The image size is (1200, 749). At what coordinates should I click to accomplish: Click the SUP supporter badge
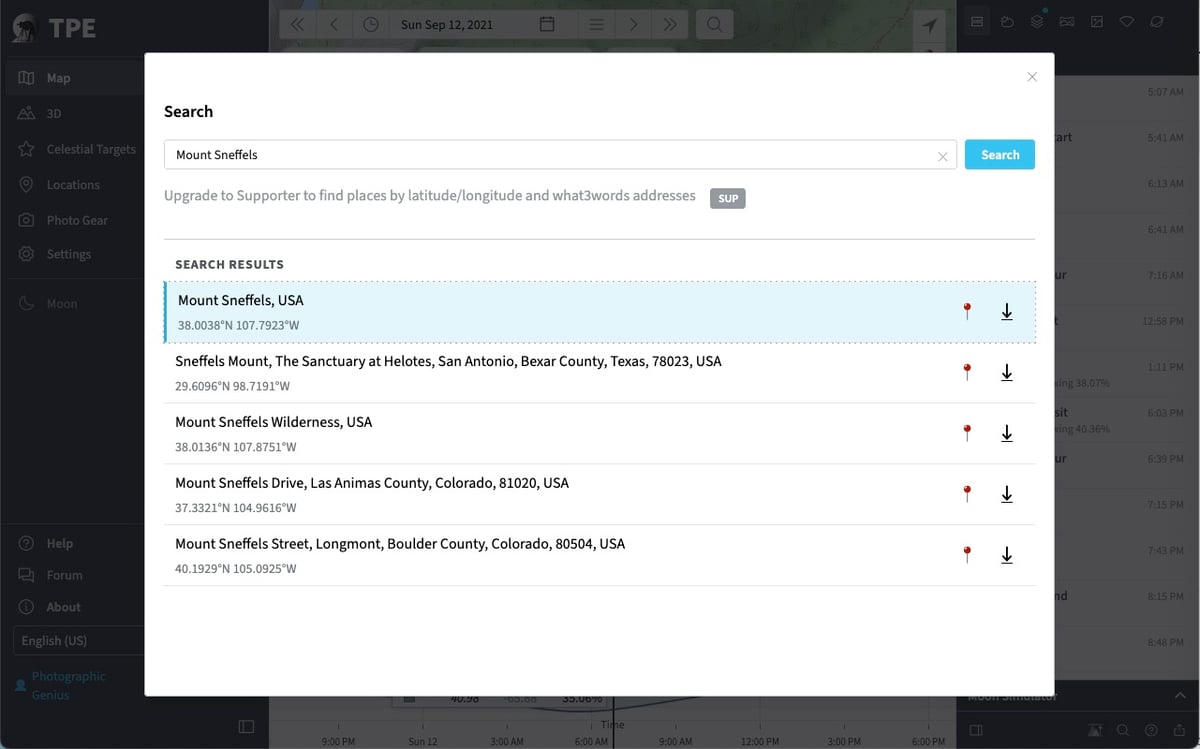coord(728,198)
